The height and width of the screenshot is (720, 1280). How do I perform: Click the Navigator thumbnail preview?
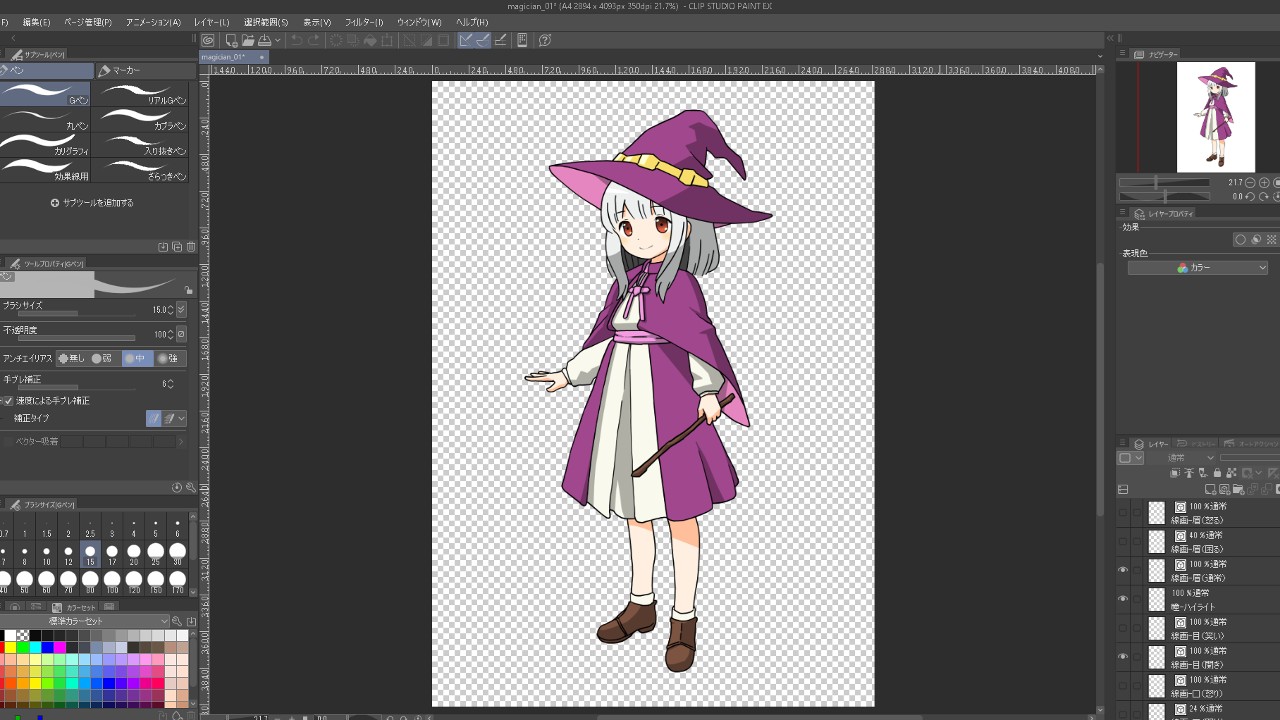point(1216,117)
